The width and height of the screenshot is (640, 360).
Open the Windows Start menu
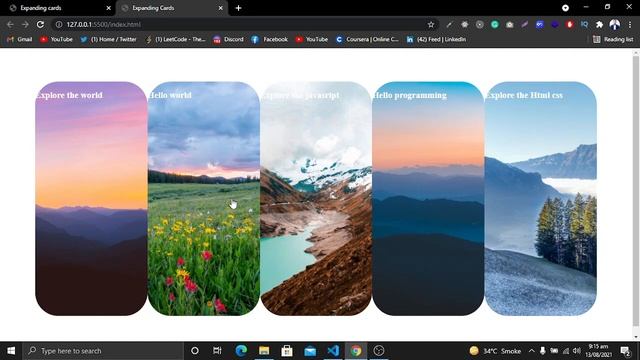click(11, 351)
